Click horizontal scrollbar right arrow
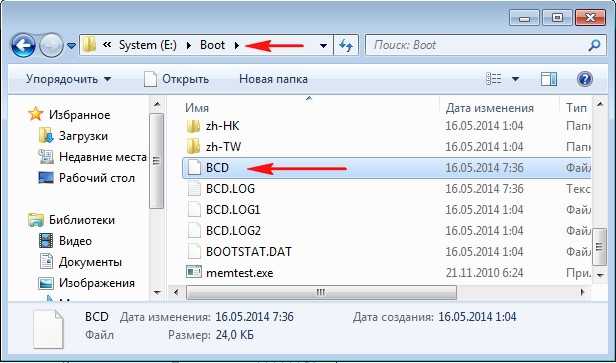Image resolution: width=616 pixels, height=363 pixels. click(x=583, y=292)
